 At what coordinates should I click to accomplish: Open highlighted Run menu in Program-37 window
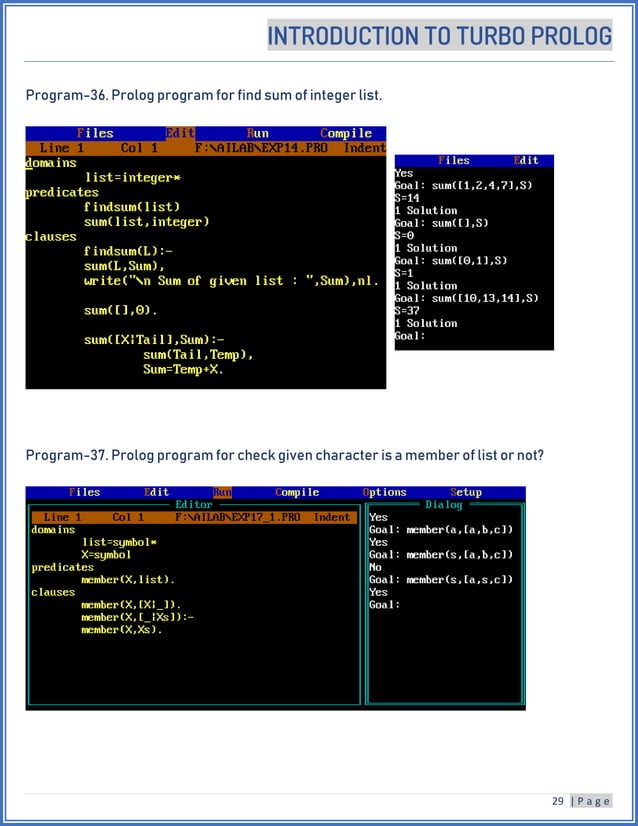tap(222, 492)
